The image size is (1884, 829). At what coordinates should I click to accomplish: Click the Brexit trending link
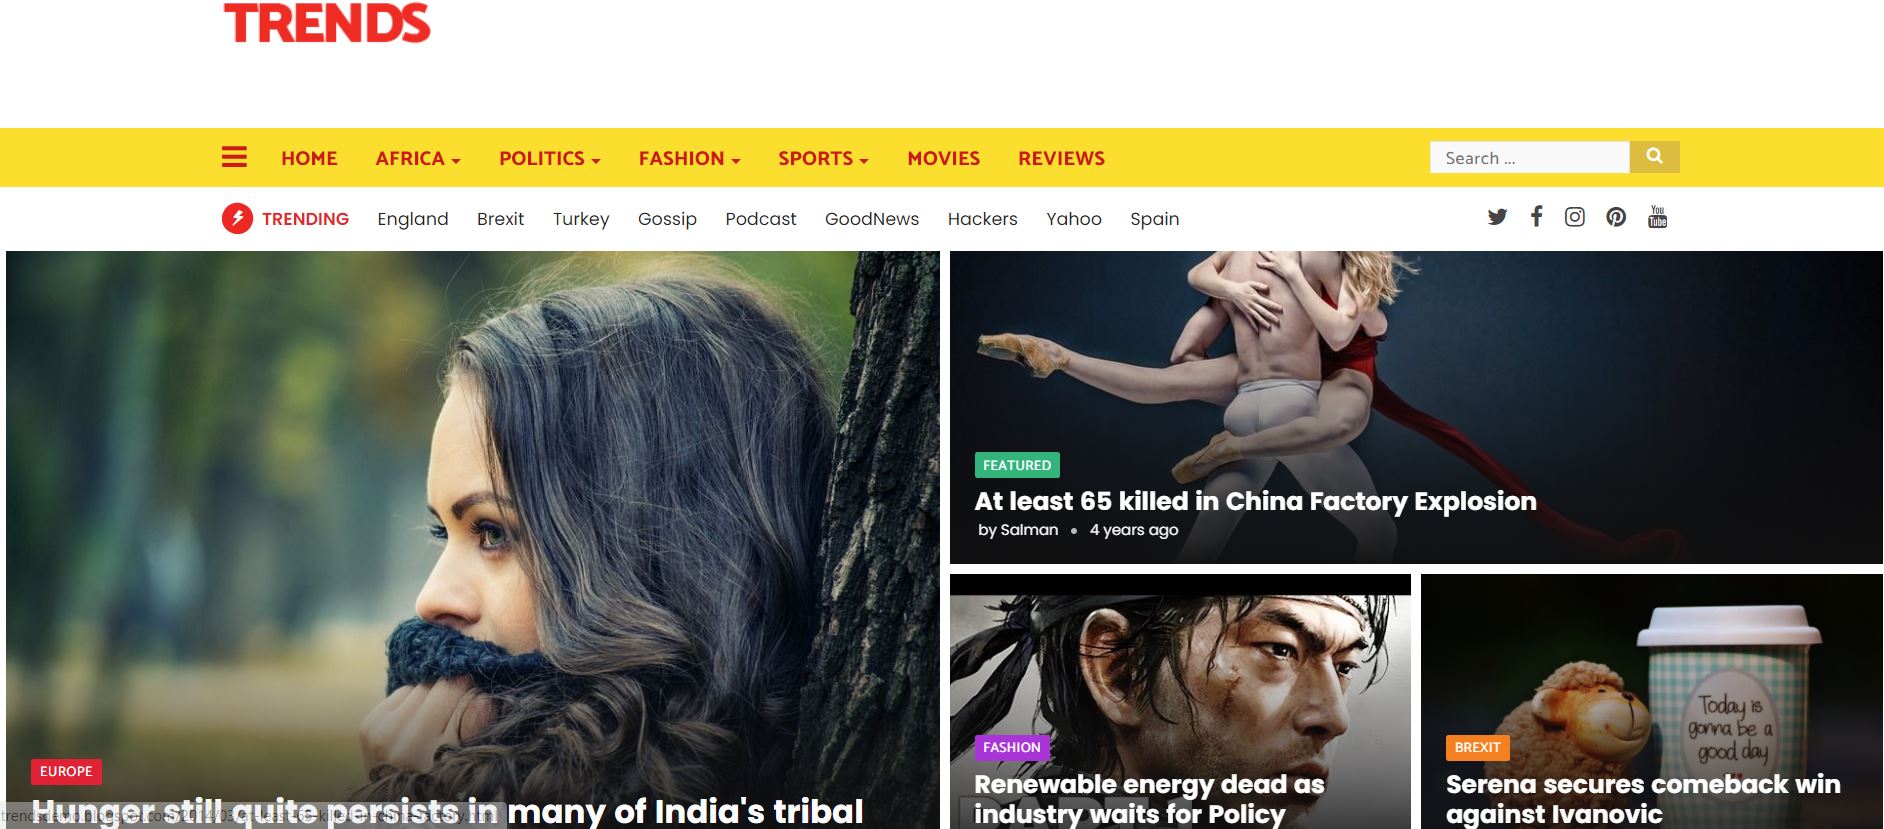[x=500, y=219]
